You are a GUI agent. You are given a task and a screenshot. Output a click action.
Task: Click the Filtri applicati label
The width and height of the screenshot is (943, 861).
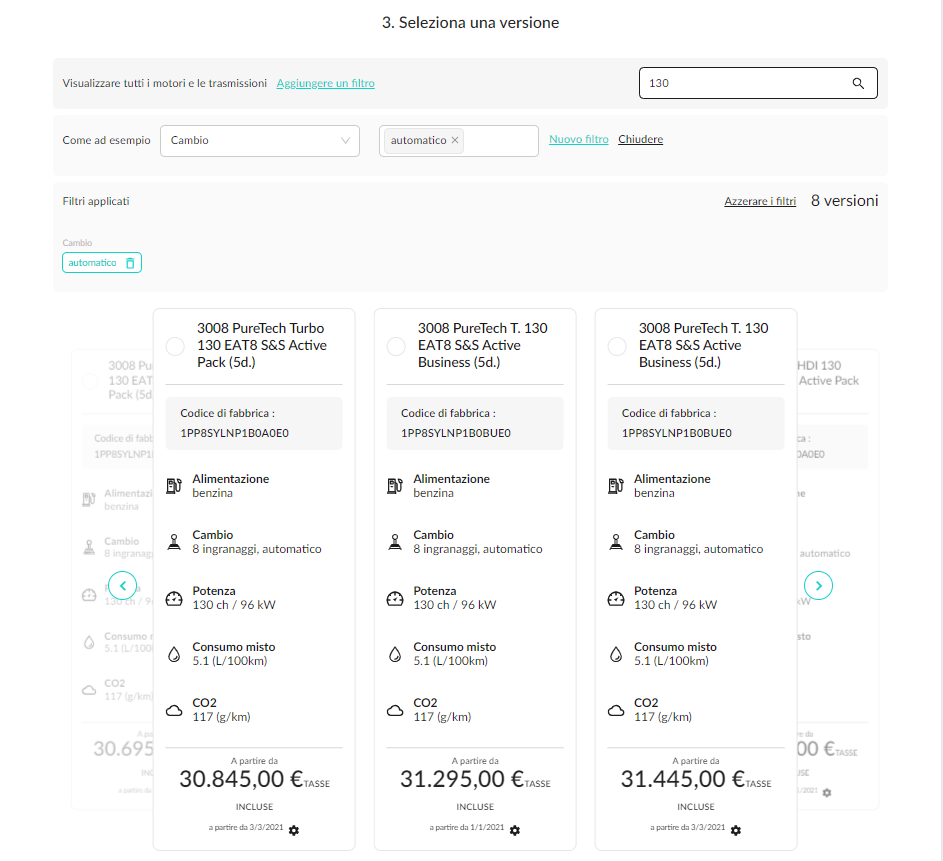pyautogui.click(x=96, y=201)
